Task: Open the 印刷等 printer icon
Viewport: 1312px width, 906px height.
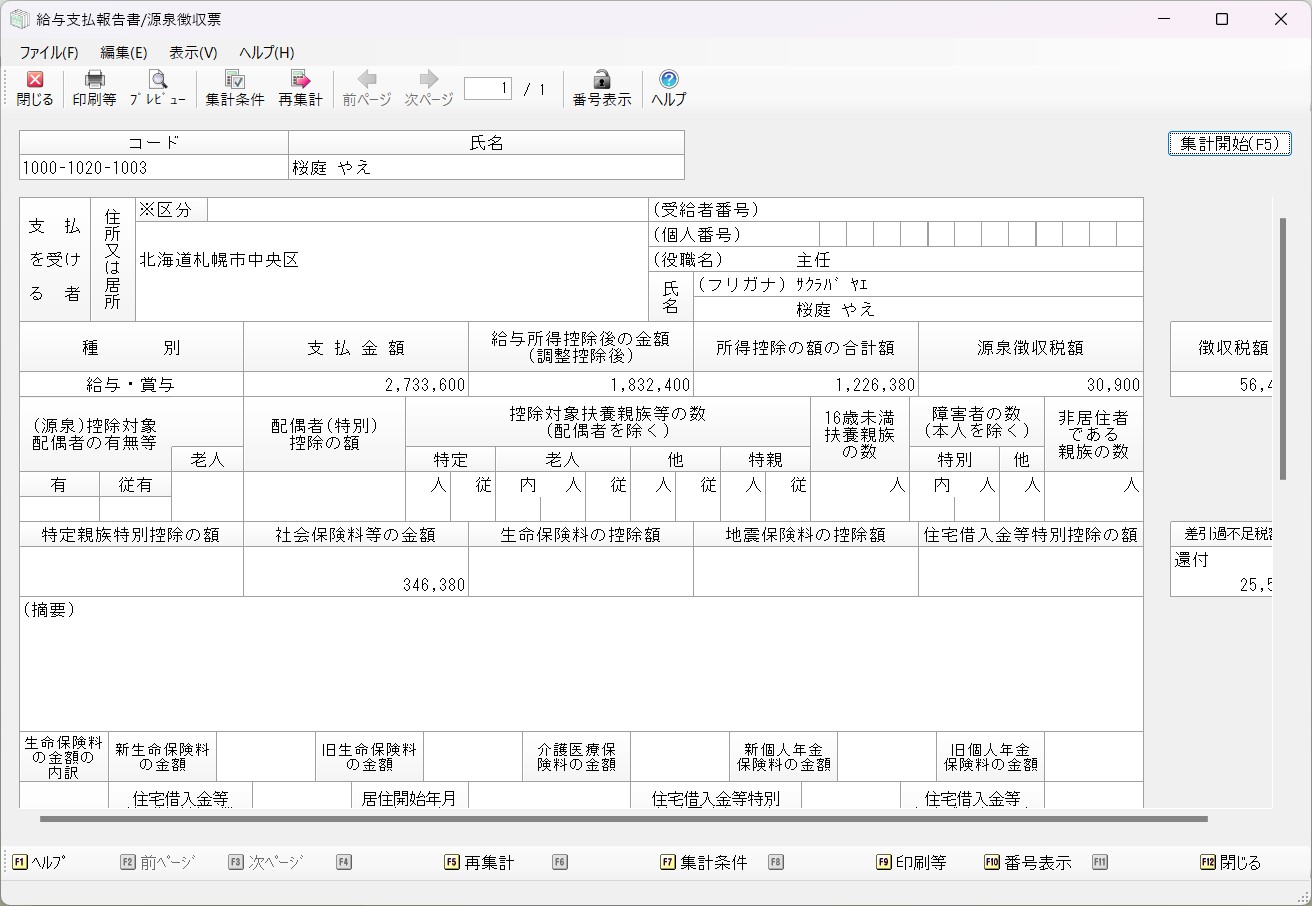Action: point(94,80)
